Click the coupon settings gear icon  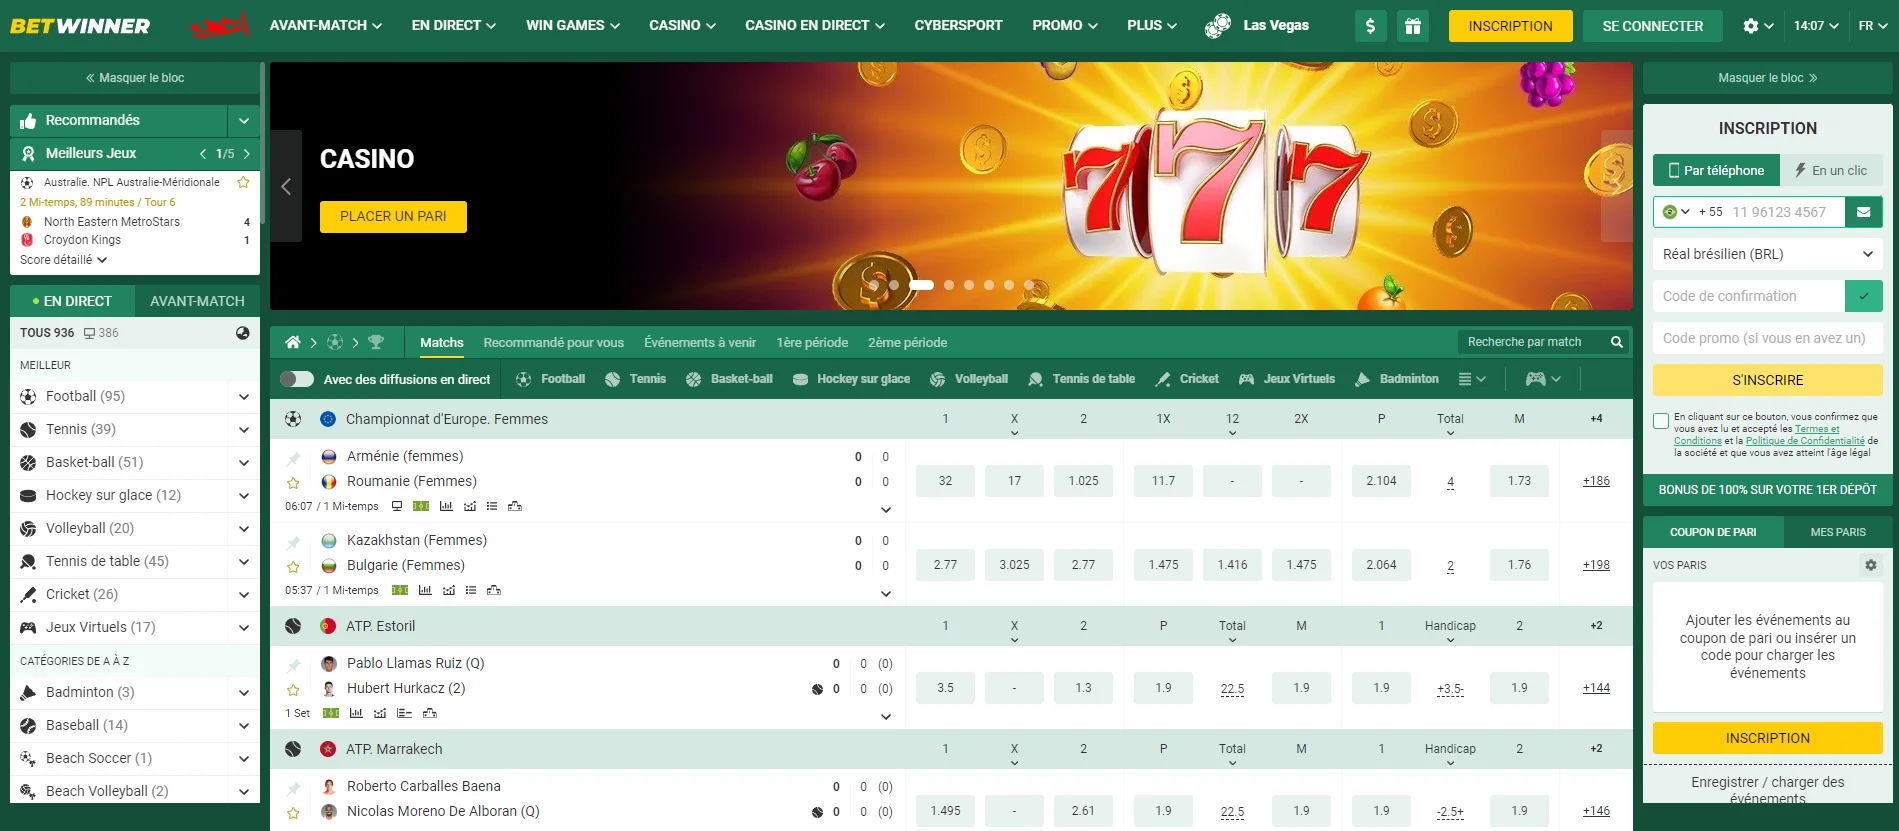click(x=1871, y=565)
